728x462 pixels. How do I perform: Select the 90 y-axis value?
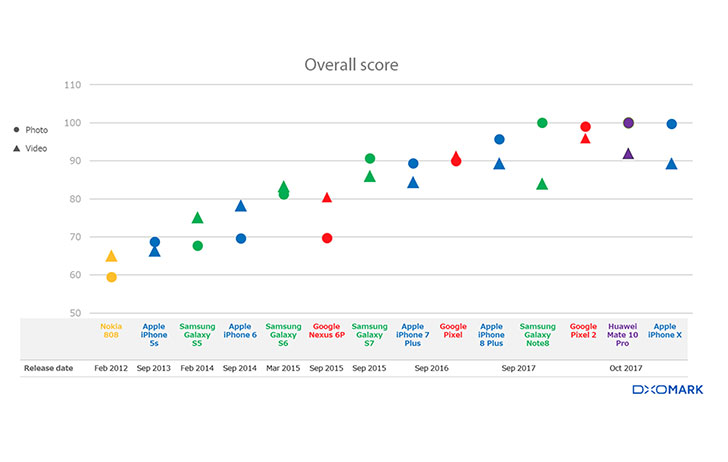pos(76,161)
